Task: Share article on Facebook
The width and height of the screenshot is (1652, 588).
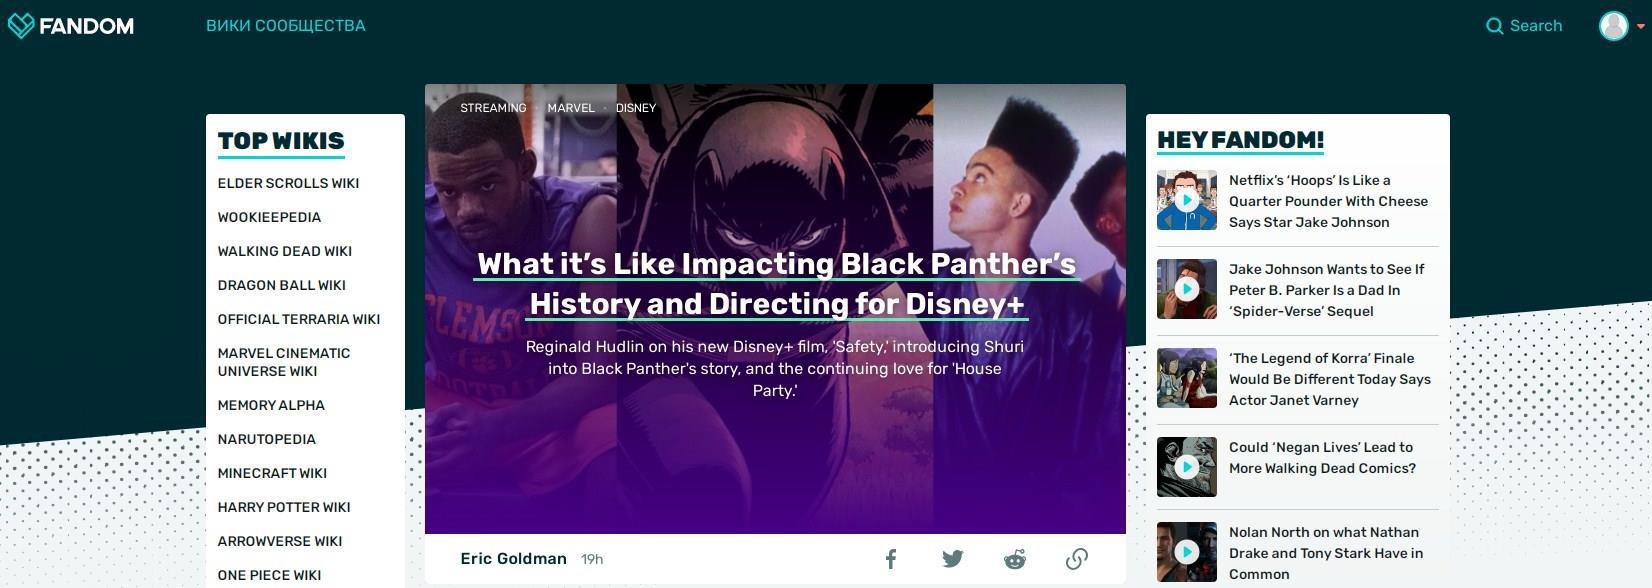Action: point(891,559)
